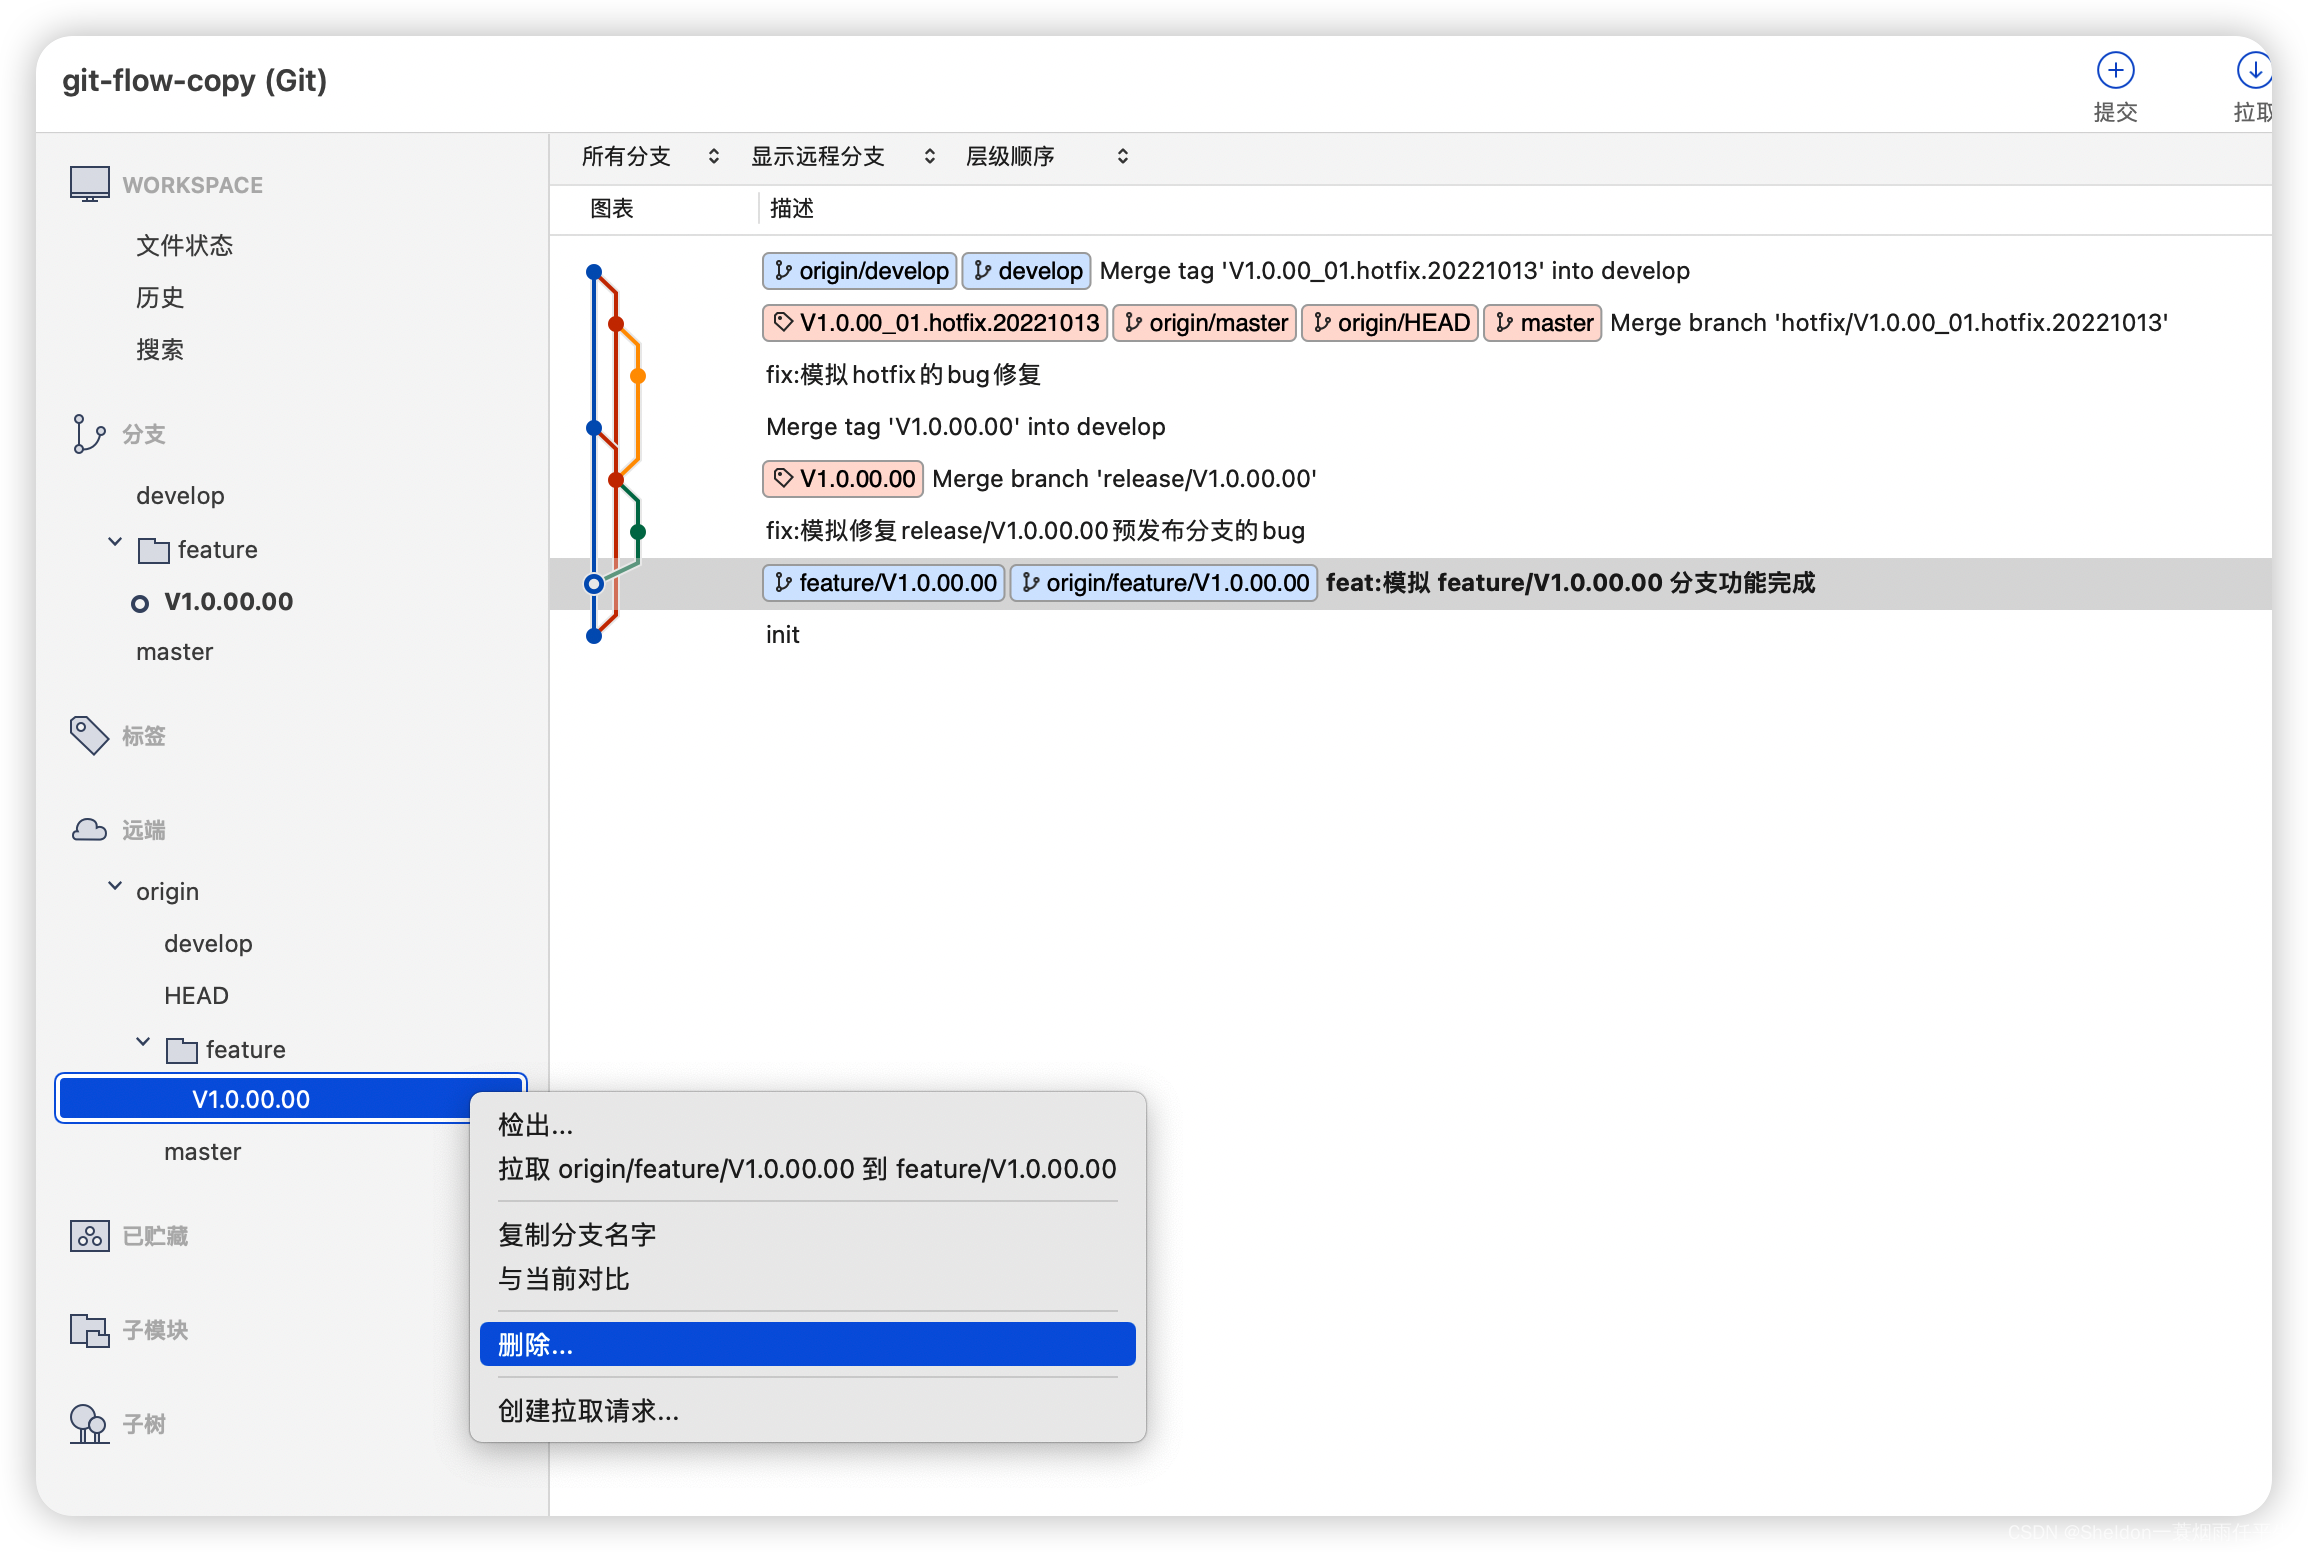Select commit 'feat:模拟 feature/V1.0.00.00 分支功能完成'
The height and width of the screenshot is (1552, 2308).
coord(1570,583)
